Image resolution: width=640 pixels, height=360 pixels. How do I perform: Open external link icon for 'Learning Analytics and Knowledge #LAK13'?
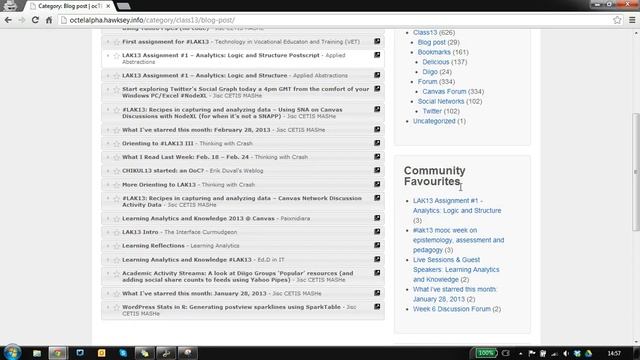tap(377, 259)
